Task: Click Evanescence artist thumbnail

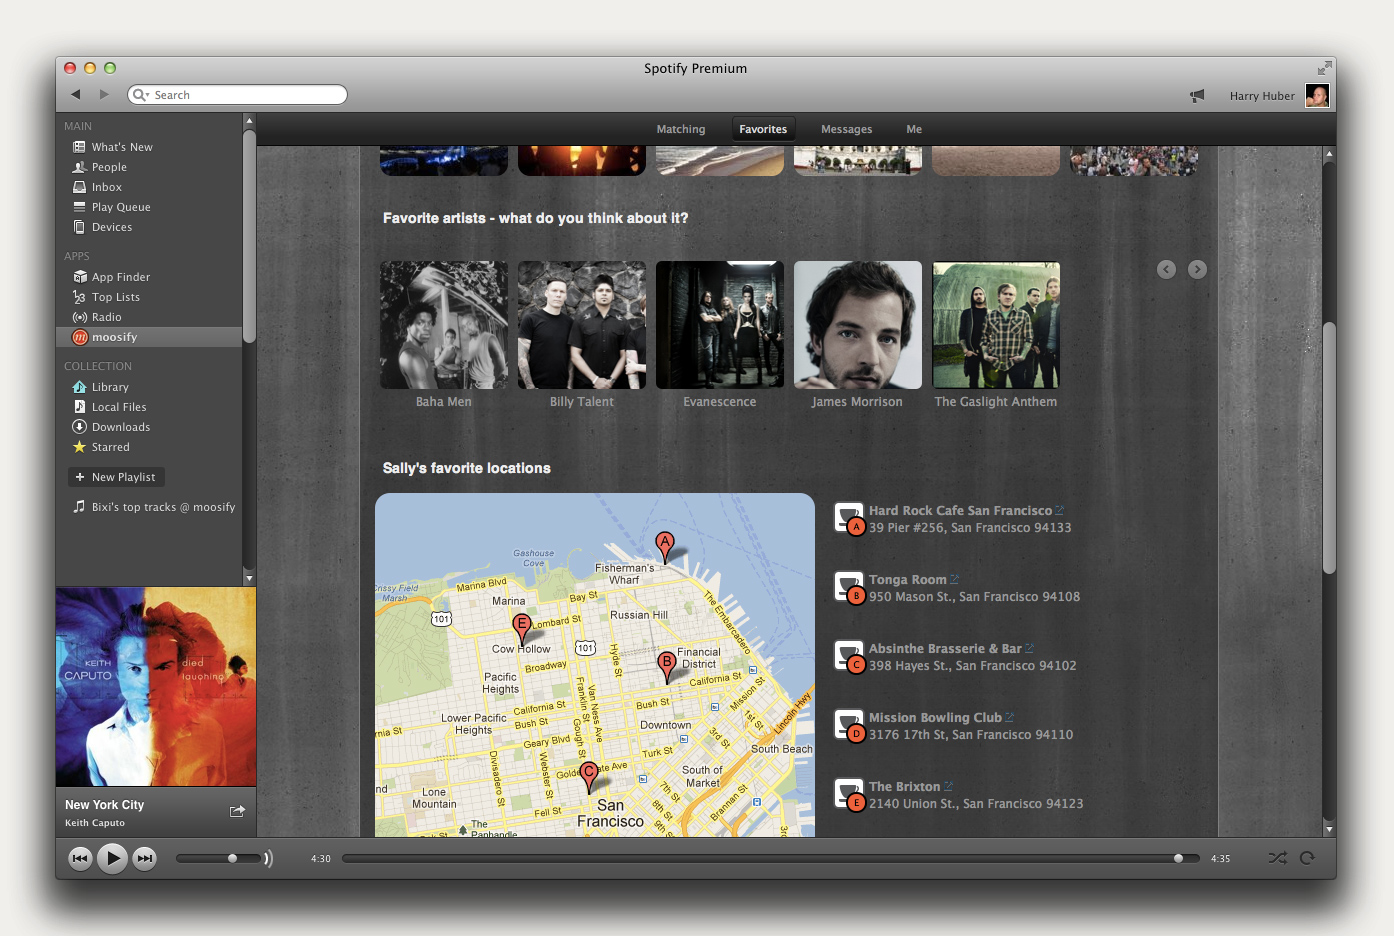Action: 720,325
